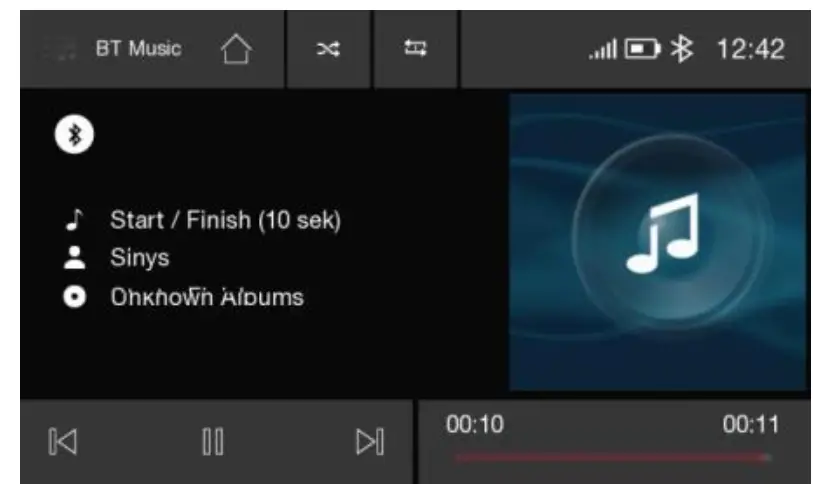Image resolution: width=813 pixels, height=494 pixels.
Task: Click the album art thumbnail
Action: (657, 242)
